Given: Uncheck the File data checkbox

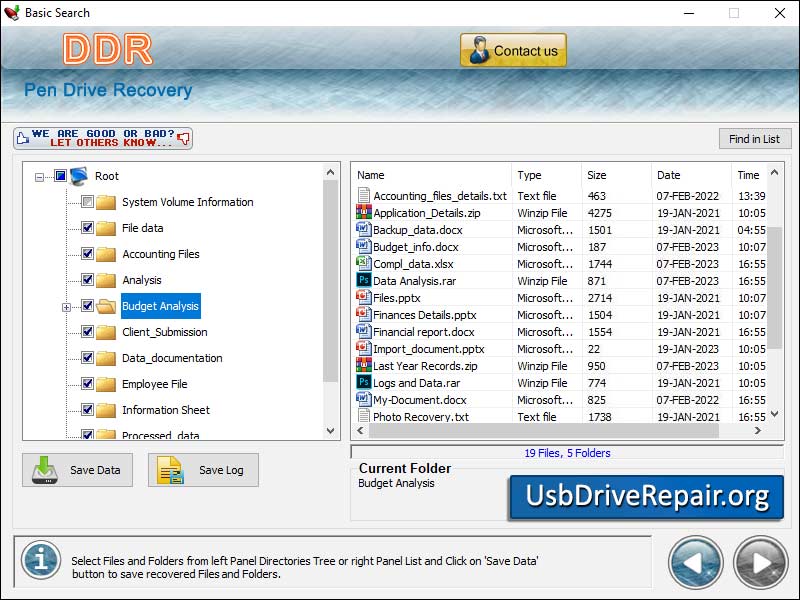Looking at the screenshot, I should (x=87, y=228).
